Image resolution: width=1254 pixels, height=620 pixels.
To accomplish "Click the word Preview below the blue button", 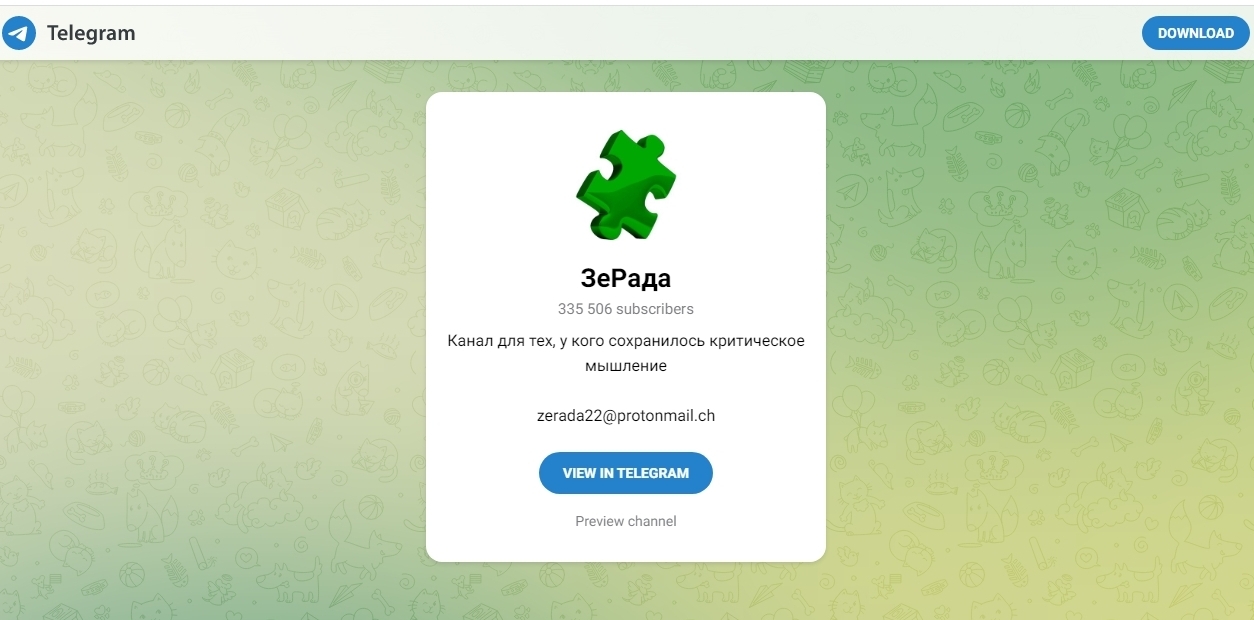I will point(600,521).
